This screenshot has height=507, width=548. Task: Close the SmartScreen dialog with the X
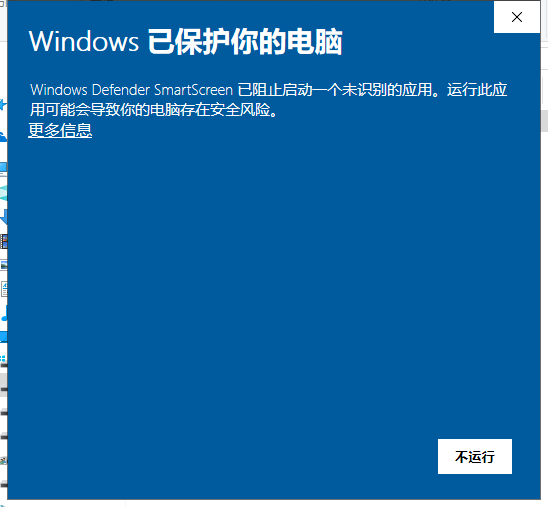pyautogui.click(x=517, y=17)
